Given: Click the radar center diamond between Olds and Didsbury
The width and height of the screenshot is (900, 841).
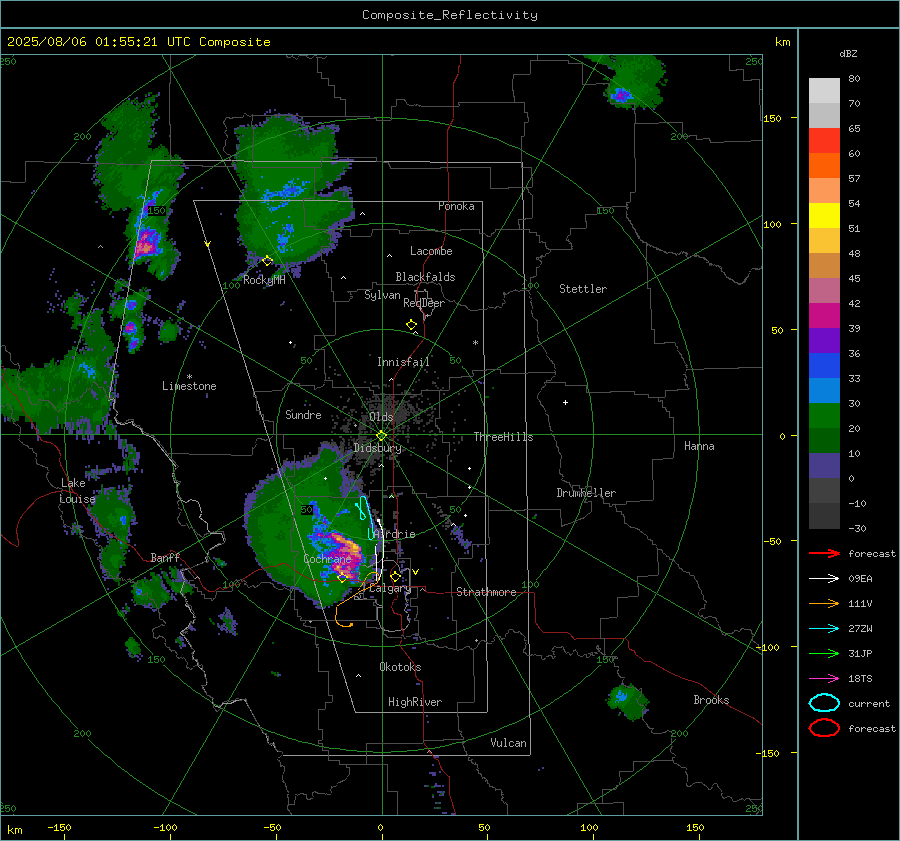Looking at the screenshot, I should (x=381, y=436).
